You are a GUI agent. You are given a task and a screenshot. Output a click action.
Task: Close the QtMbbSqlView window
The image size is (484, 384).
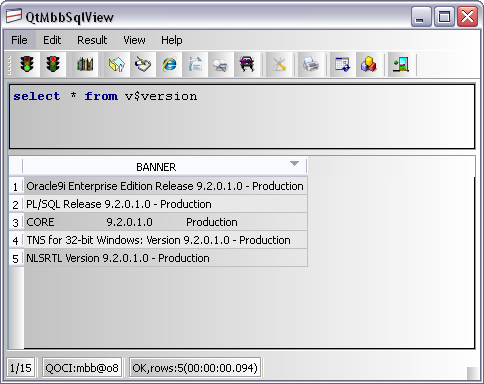[467, 16]
